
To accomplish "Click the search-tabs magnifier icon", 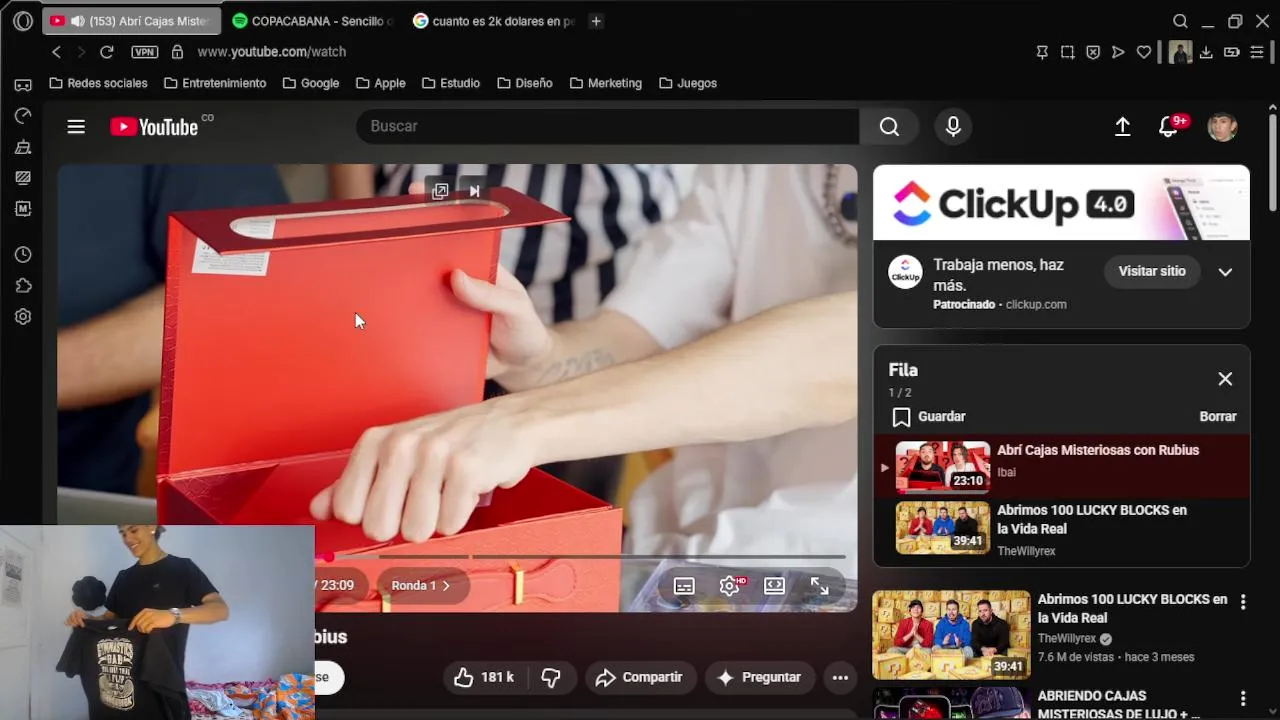I will click(x=1180, y=21).
